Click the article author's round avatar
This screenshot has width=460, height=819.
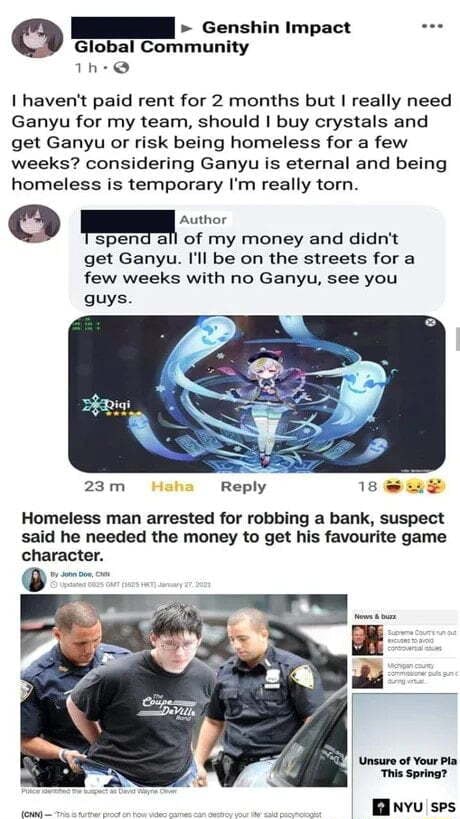(34, 579)
